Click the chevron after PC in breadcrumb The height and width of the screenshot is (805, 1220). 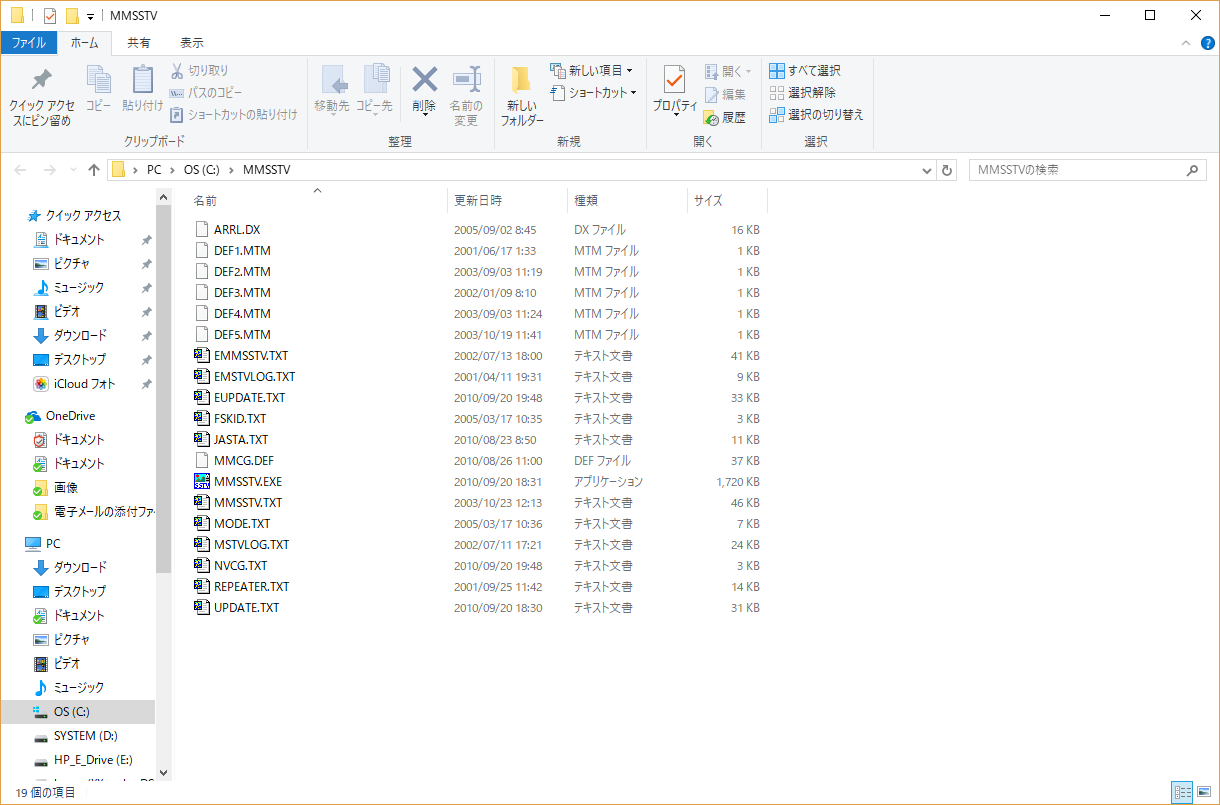coord(174,170)
